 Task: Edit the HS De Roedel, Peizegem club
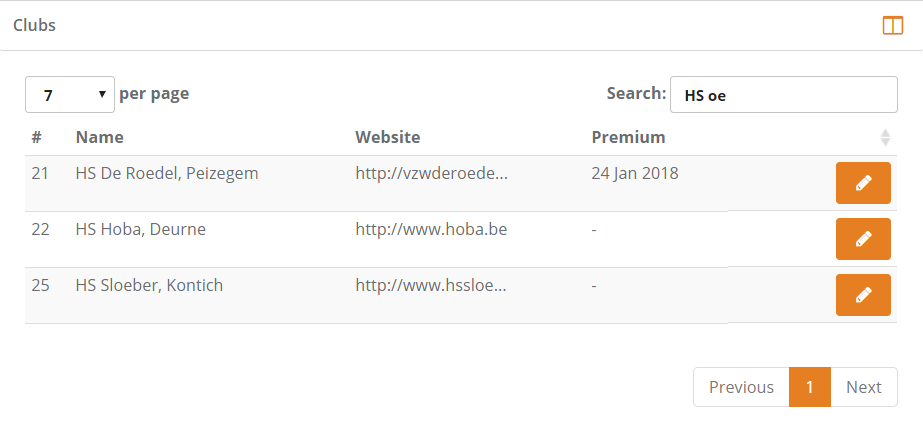tap(863, 183)
